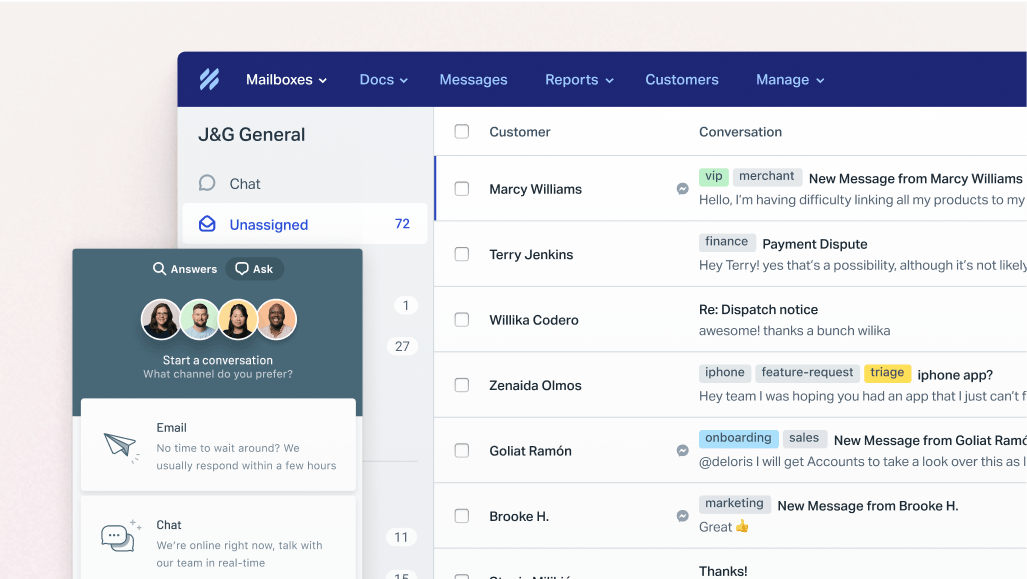Open New Message from Brooke H.
This screenshot has width=1027, height=579.
click(x=868, y=506)
